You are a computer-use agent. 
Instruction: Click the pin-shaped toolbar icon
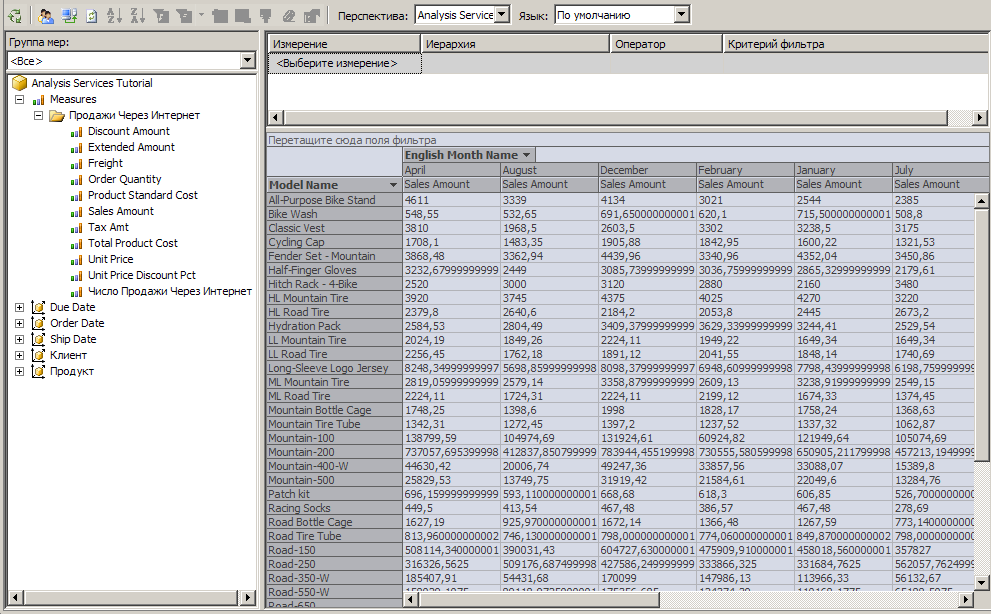click(265, 16)
